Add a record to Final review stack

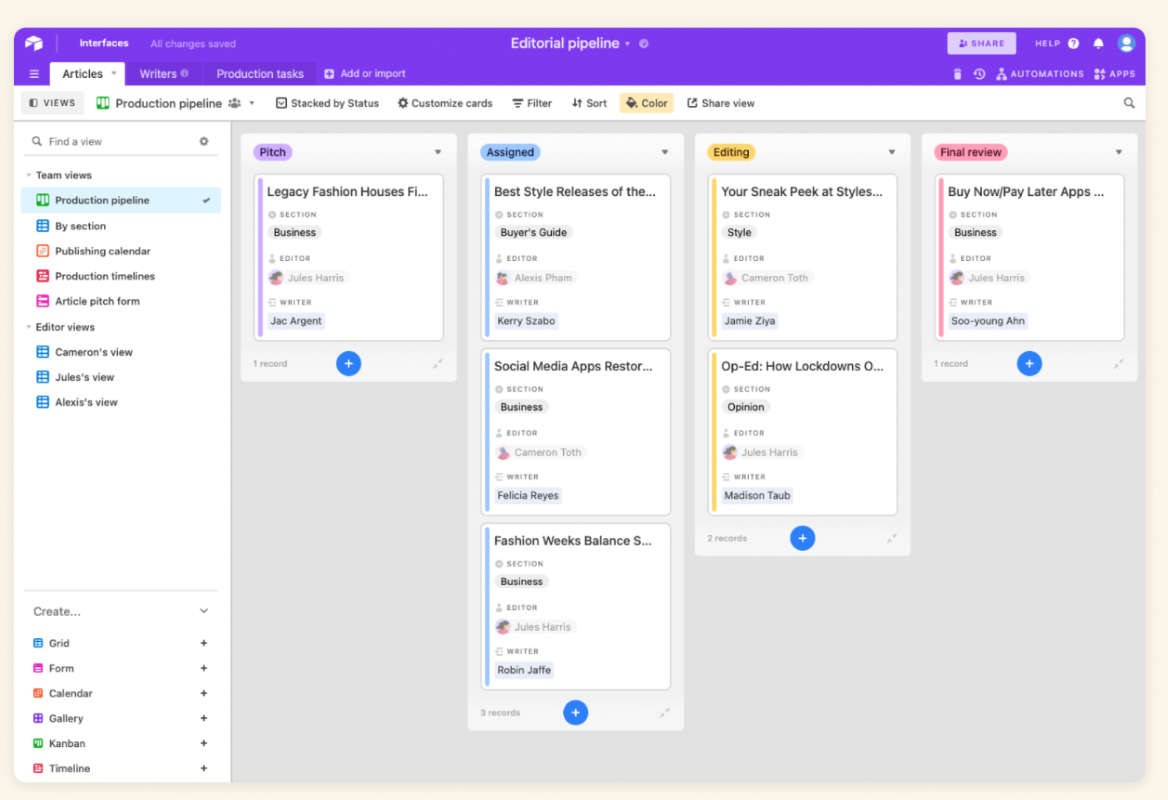point(1029,364)
